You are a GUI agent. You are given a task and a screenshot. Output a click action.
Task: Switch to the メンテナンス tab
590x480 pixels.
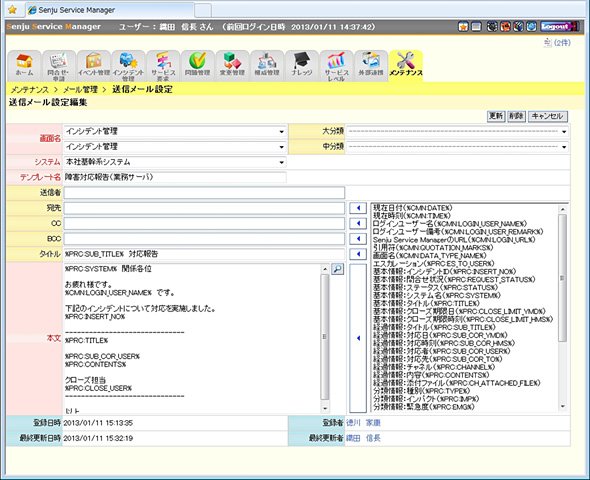(406, 65)
